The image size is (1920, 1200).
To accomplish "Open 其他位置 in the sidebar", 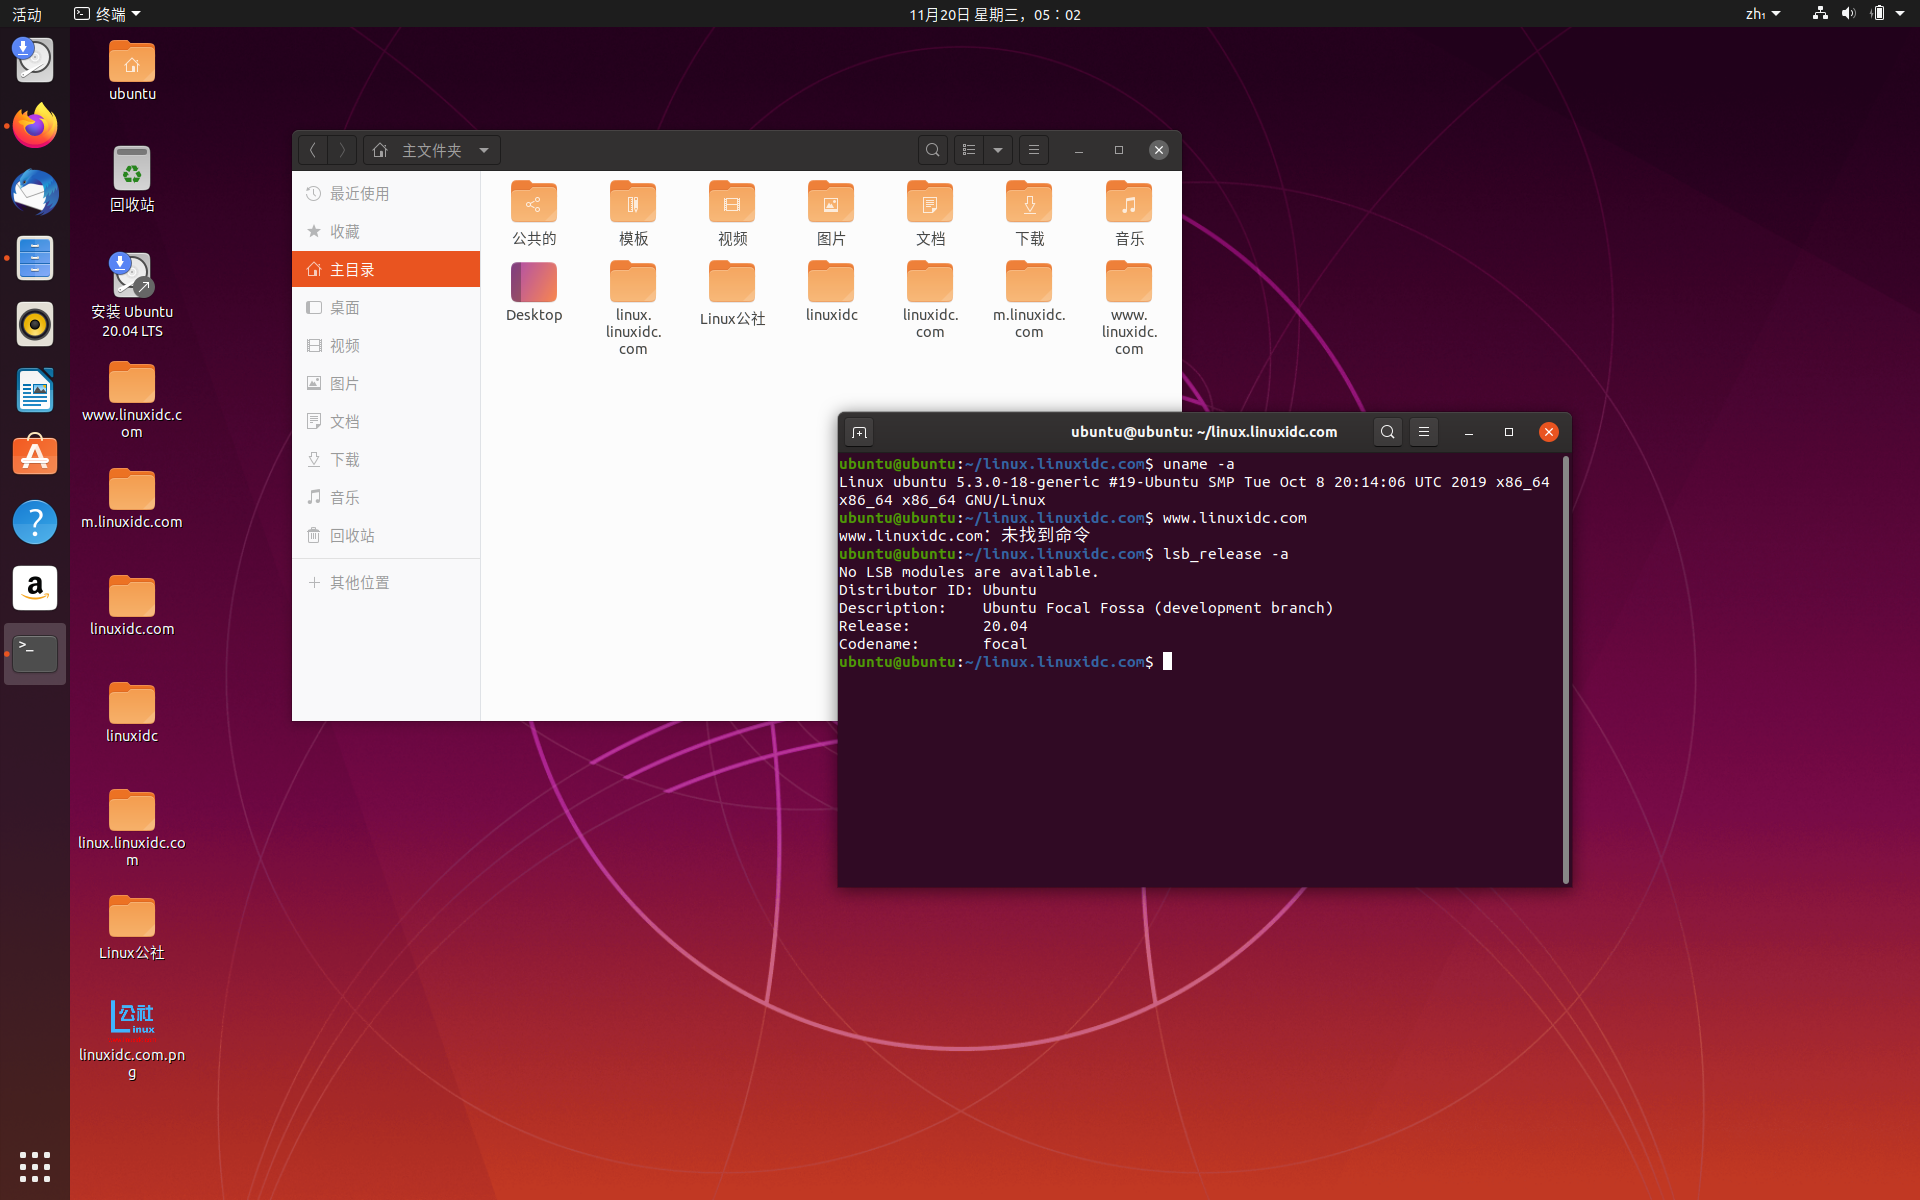I will [x=360, y=582].
